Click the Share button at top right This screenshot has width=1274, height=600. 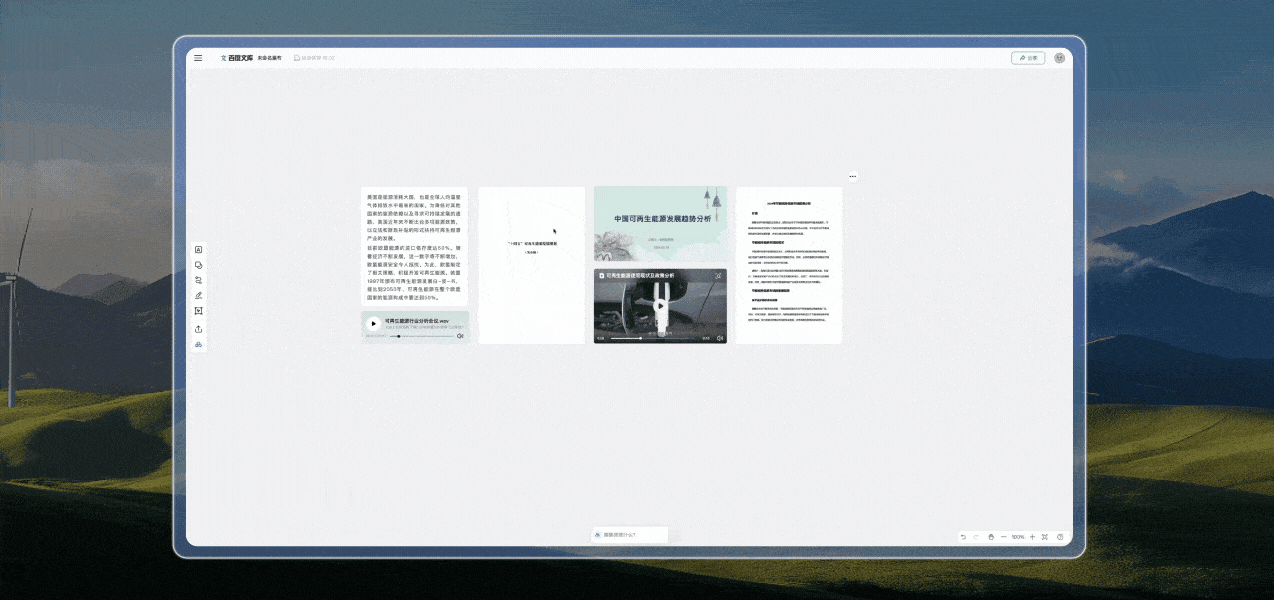point(1028,58)
